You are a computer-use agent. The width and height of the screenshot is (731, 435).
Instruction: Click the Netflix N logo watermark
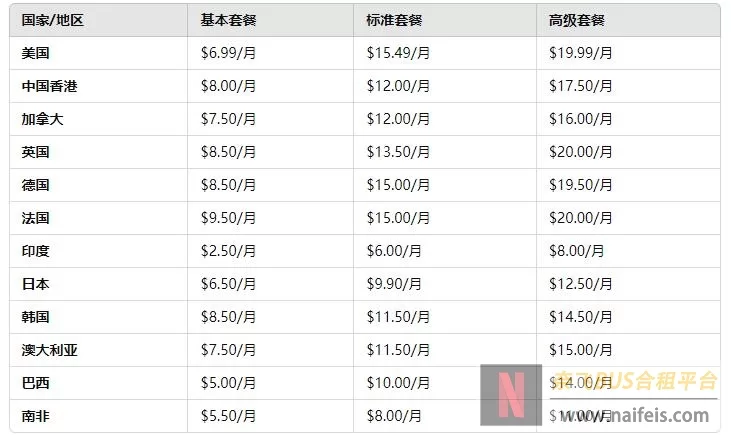pos(511,395)
